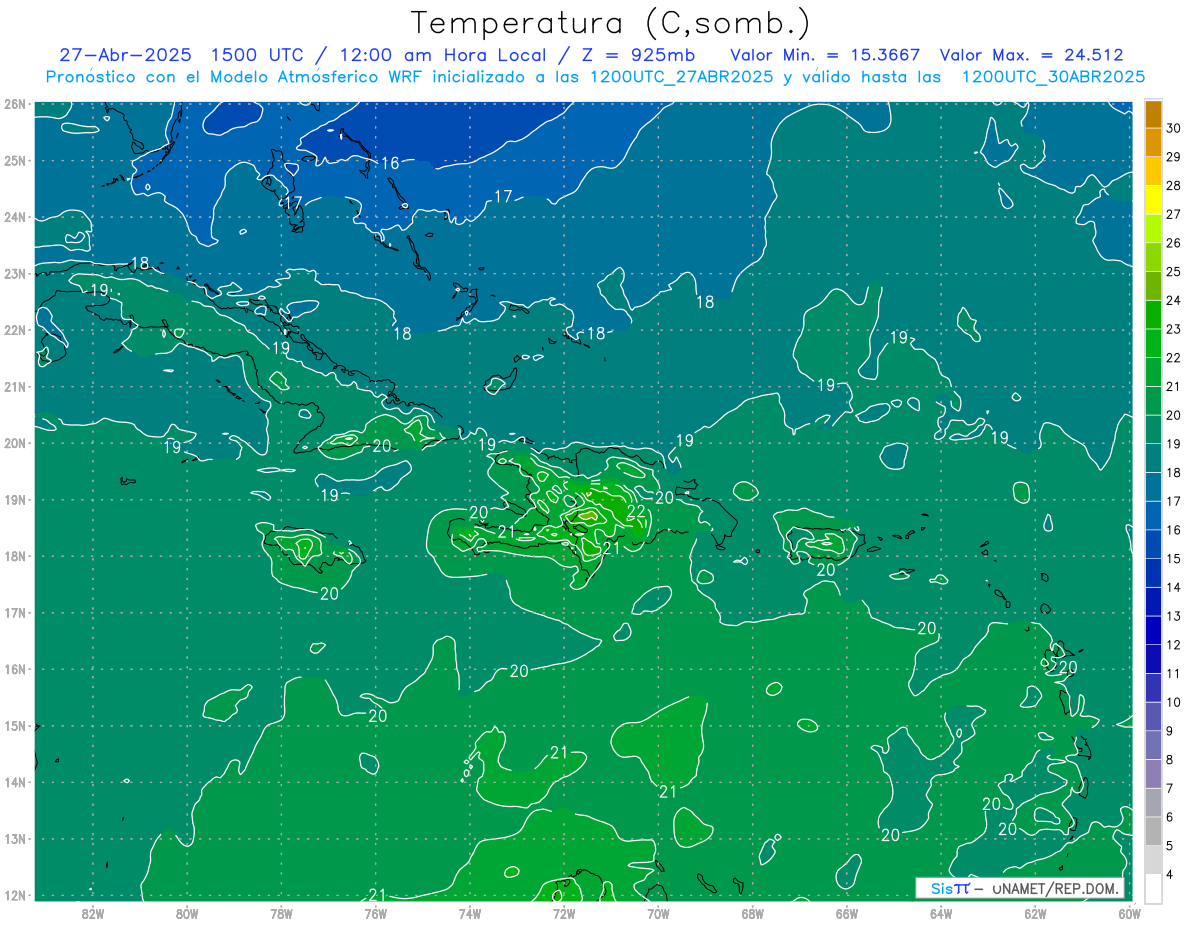This screenshot has width=1200, height=927.
Task: Click the color scale label '25'
Action: [1174, 271]
